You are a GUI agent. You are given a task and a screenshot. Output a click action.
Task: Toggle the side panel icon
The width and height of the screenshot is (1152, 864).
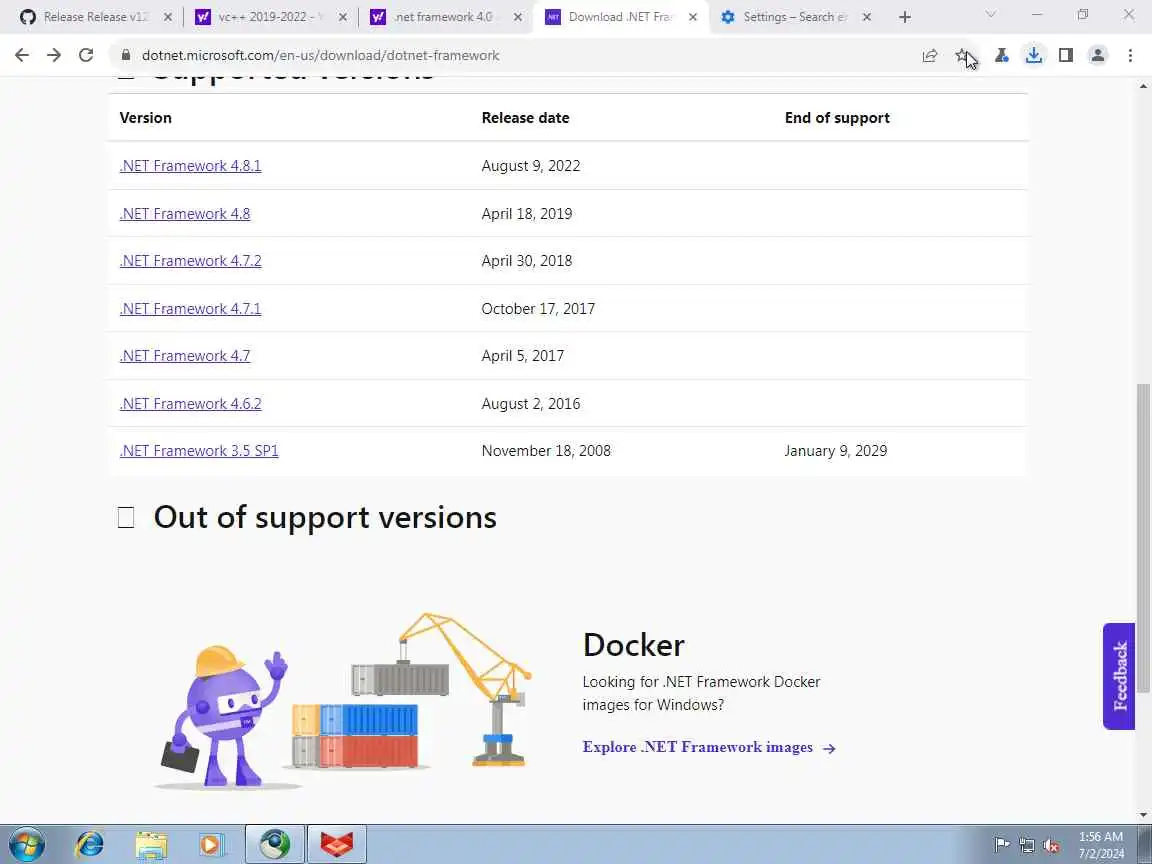click(x=1066, y=55)
